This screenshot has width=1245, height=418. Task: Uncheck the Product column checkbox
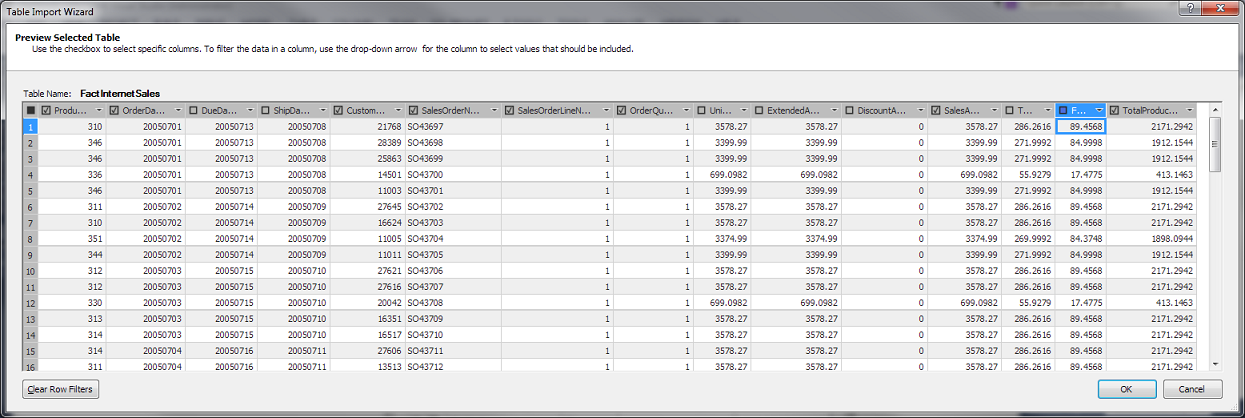point(47,110)
